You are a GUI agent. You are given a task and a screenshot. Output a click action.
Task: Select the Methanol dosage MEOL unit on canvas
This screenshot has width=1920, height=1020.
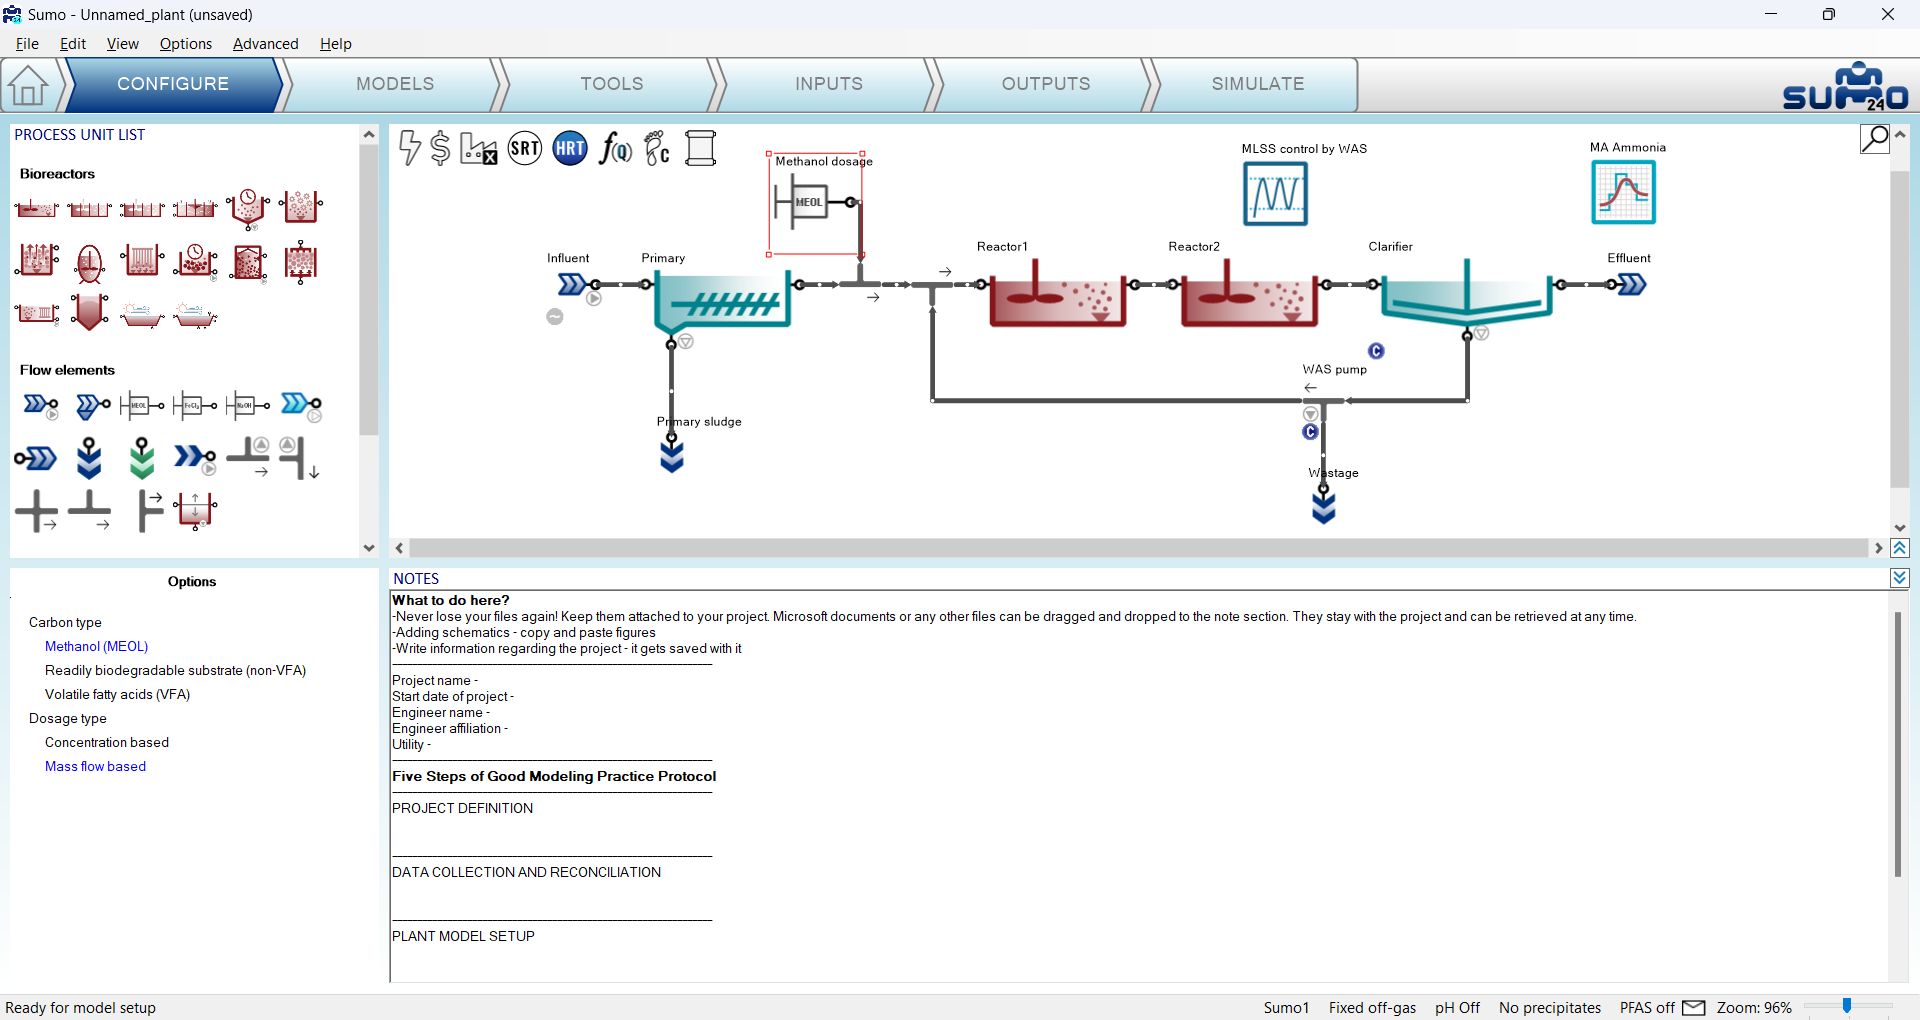809,202
